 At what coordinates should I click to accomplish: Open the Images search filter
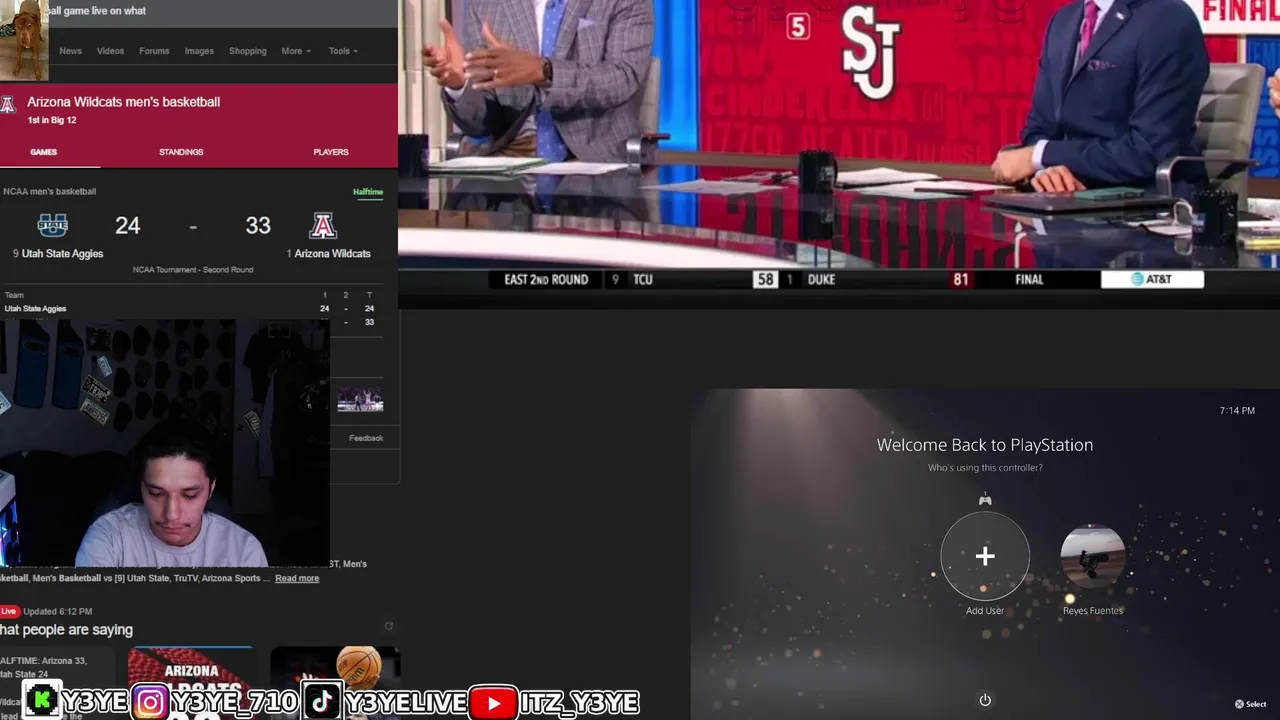[x=199, y=51]
